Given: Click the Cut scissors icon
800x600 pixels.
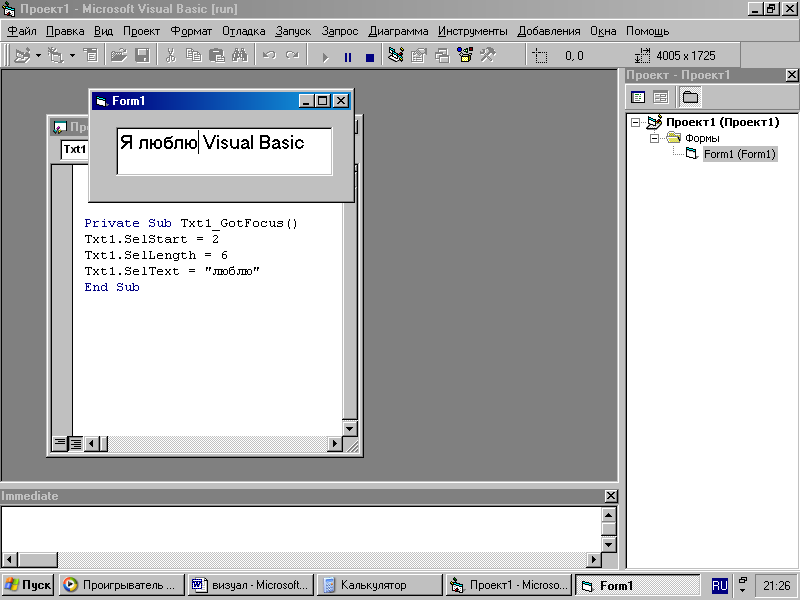Looking at the screenshot, I should click(170, 55).
